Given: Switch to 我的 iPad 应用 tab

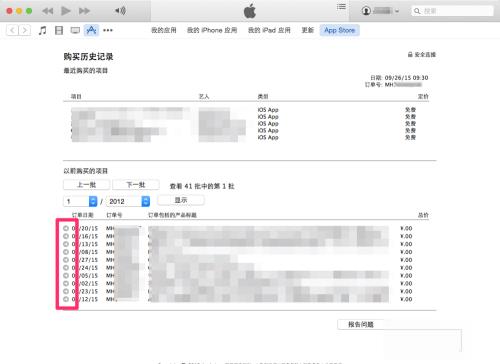Looking at the screenshot, I should (x=269, y=30).
